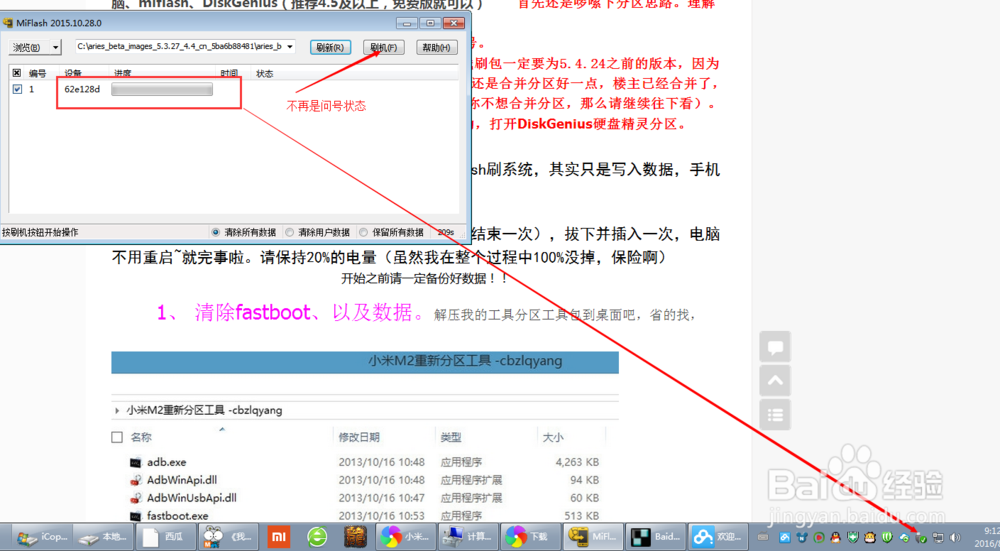The image size is (1000, 551).
Task: Open iCop... taskbar item
Action: (x=40, y=537)
